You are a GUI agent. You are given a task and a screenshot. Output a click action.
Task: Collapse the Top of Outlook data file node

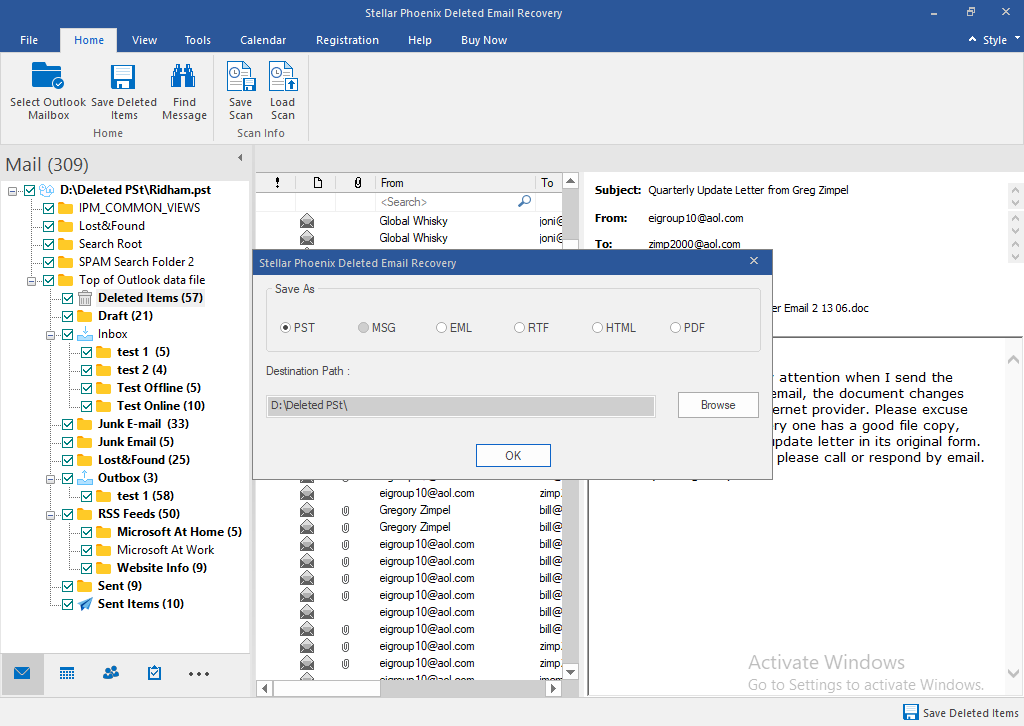click(31, 281)
